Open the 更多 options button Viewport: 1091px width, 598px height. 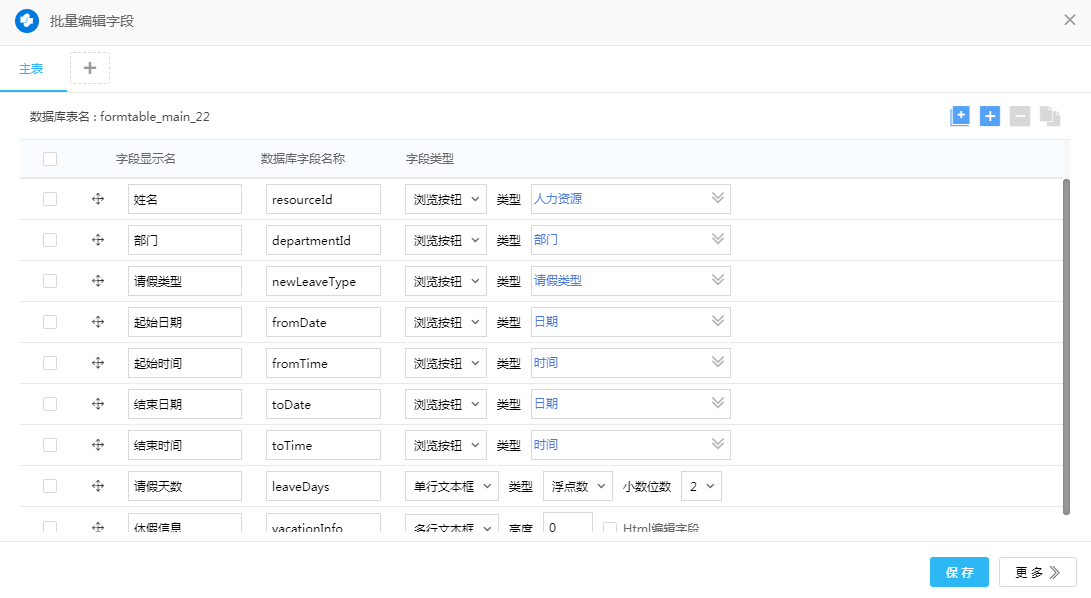[1037, 572]
